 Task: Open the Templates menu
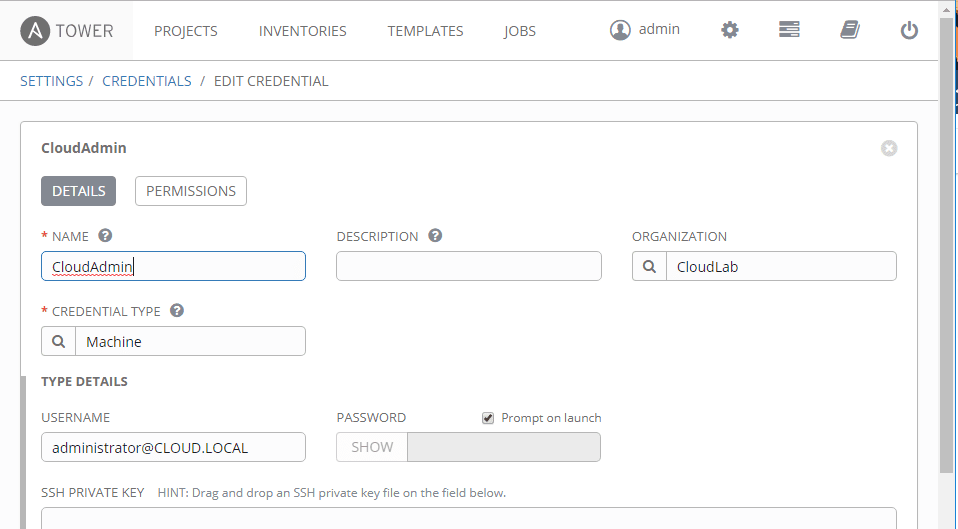(x=425, y=31)
